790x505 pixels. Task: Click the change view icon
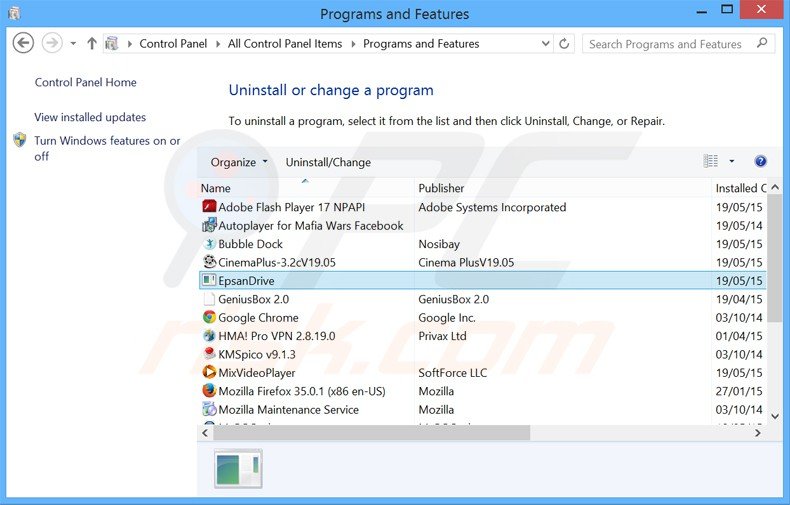(x=710, y=161)
